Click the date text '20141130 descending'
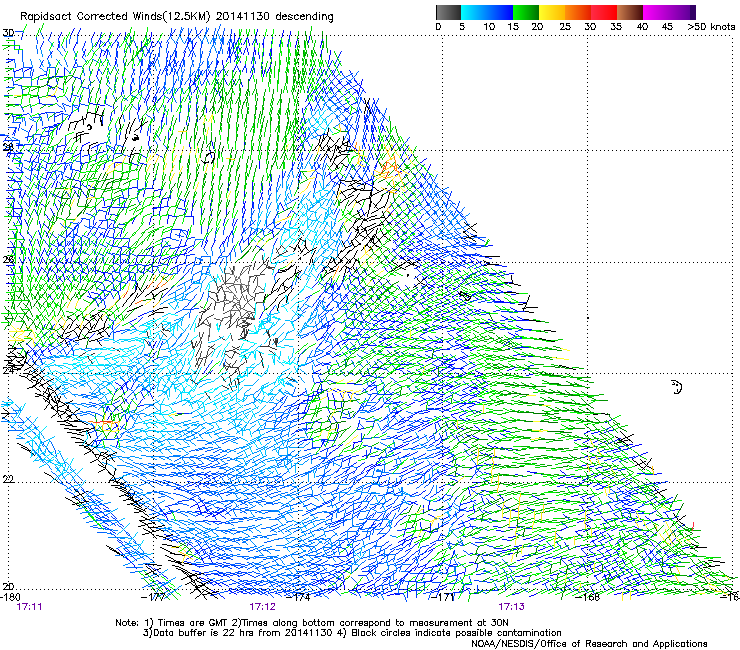The height and width of the screenshot is (650, 740). pos(275,17)
